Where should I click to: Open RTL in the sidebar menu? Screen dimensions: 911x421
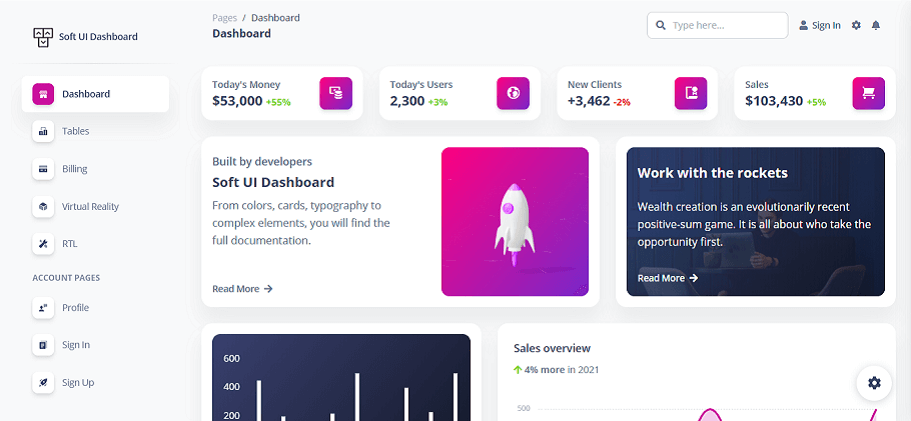pyautogui.click(x=95, y=244)
